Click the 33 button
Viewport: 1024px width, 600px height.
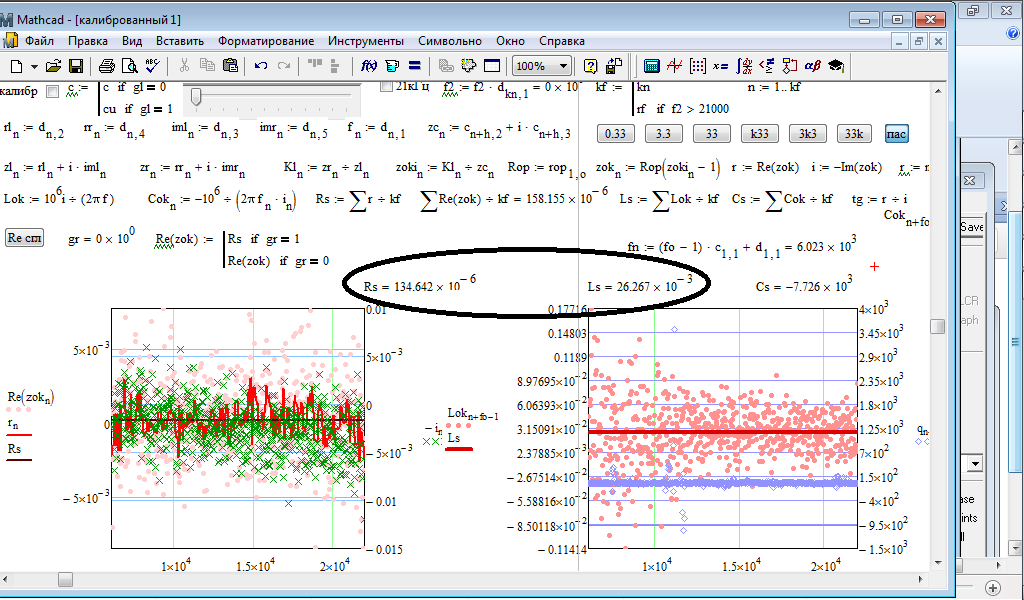(x=711, y=134)
